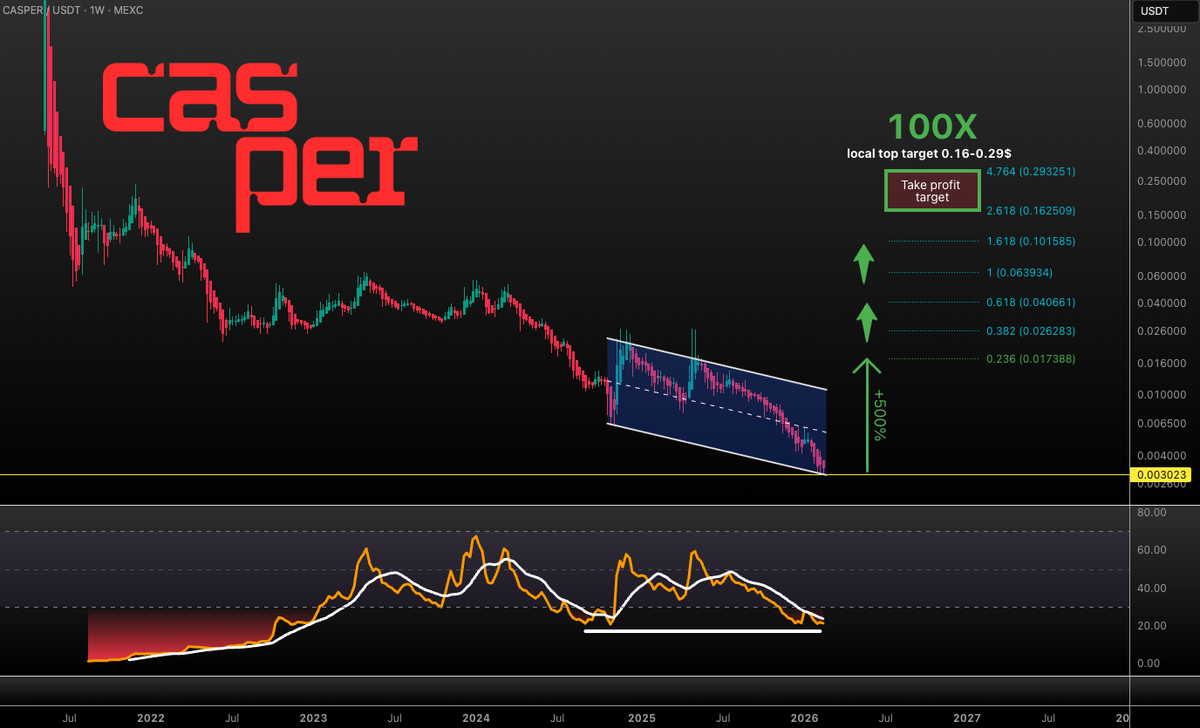Click price axis value 1.000000

pos(1163,90)
